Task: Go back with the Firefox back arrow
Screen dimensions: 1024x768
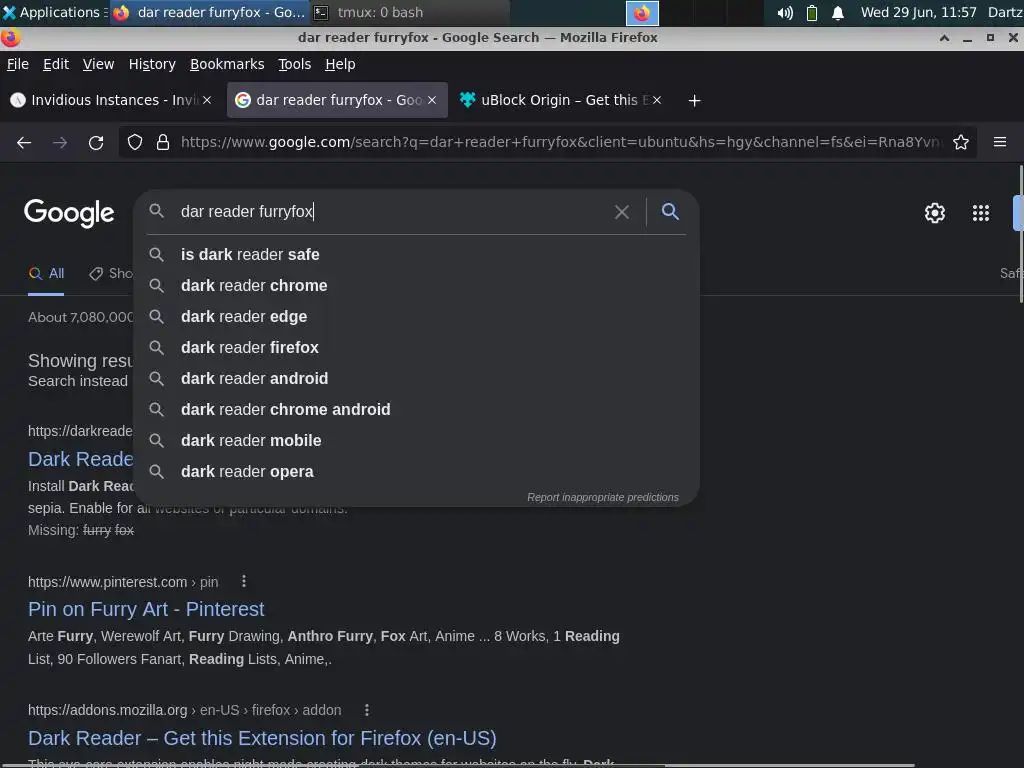Action: tap(24, 142)
